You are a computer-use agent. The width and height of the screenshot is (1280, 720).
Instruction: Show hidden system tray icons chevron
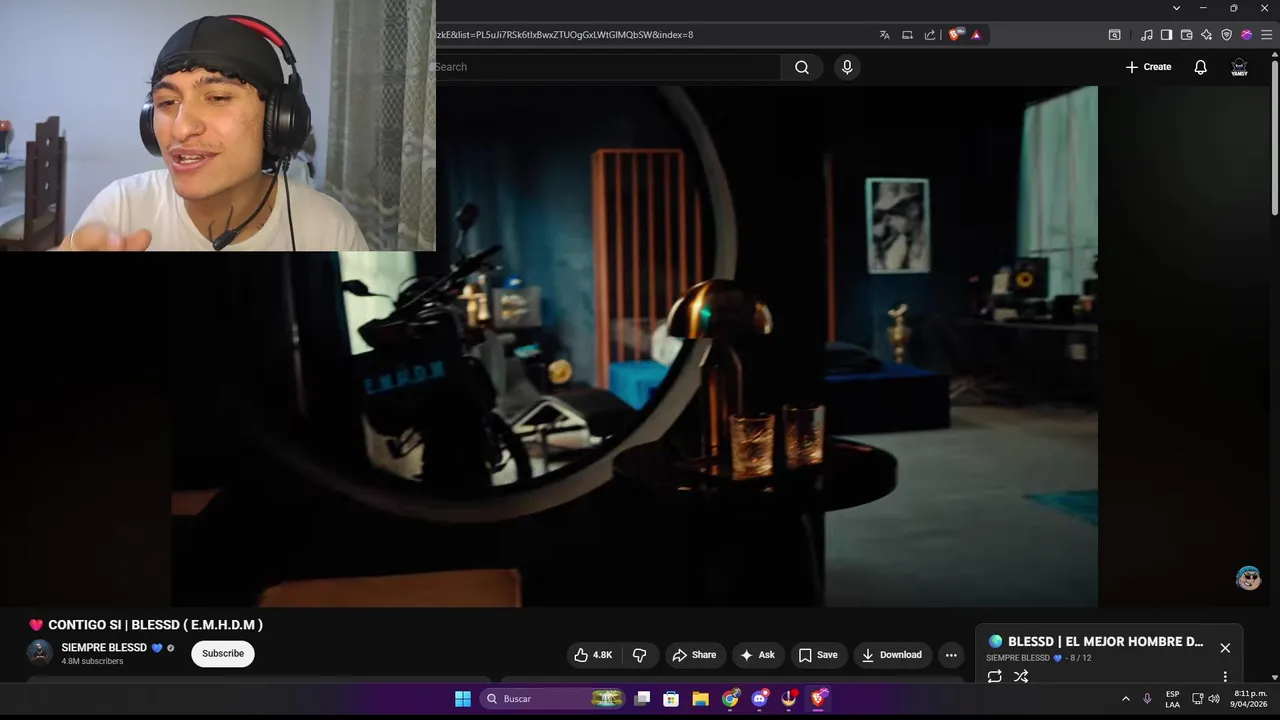point(1126,699)
